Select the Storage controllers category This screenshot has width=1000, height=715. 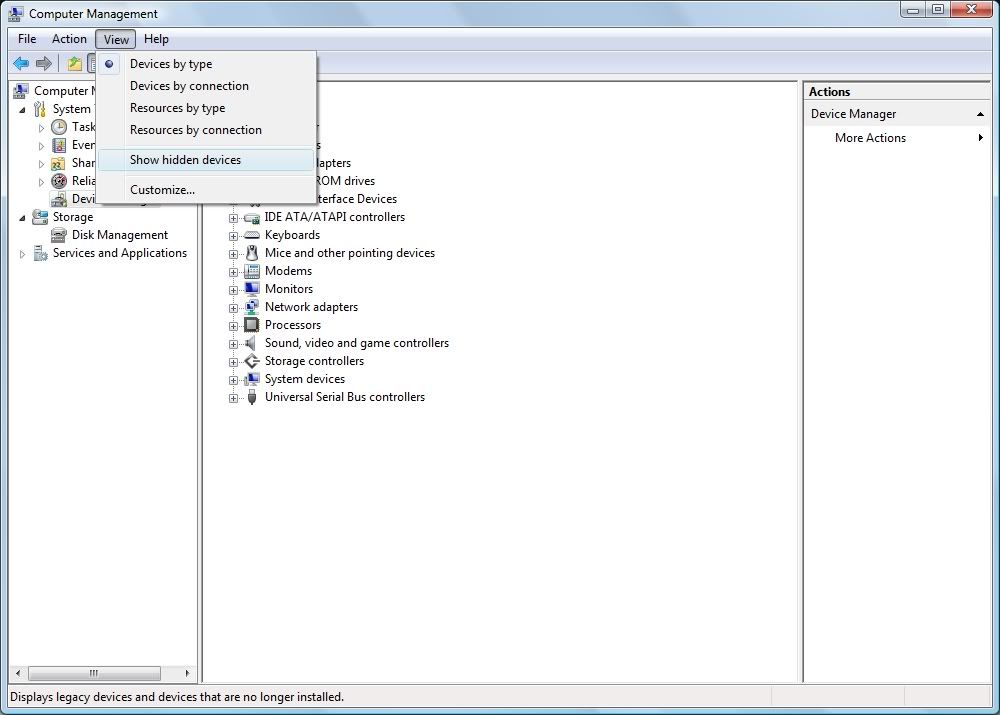(x=314, y=361)
